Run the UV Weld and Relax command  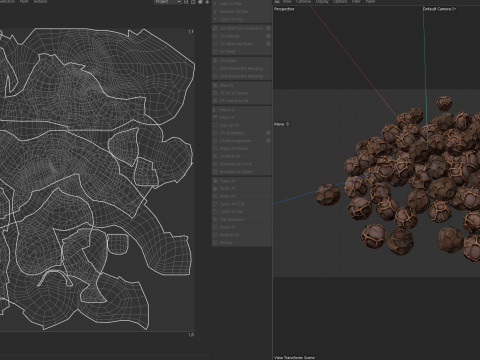tap(241, 44)
